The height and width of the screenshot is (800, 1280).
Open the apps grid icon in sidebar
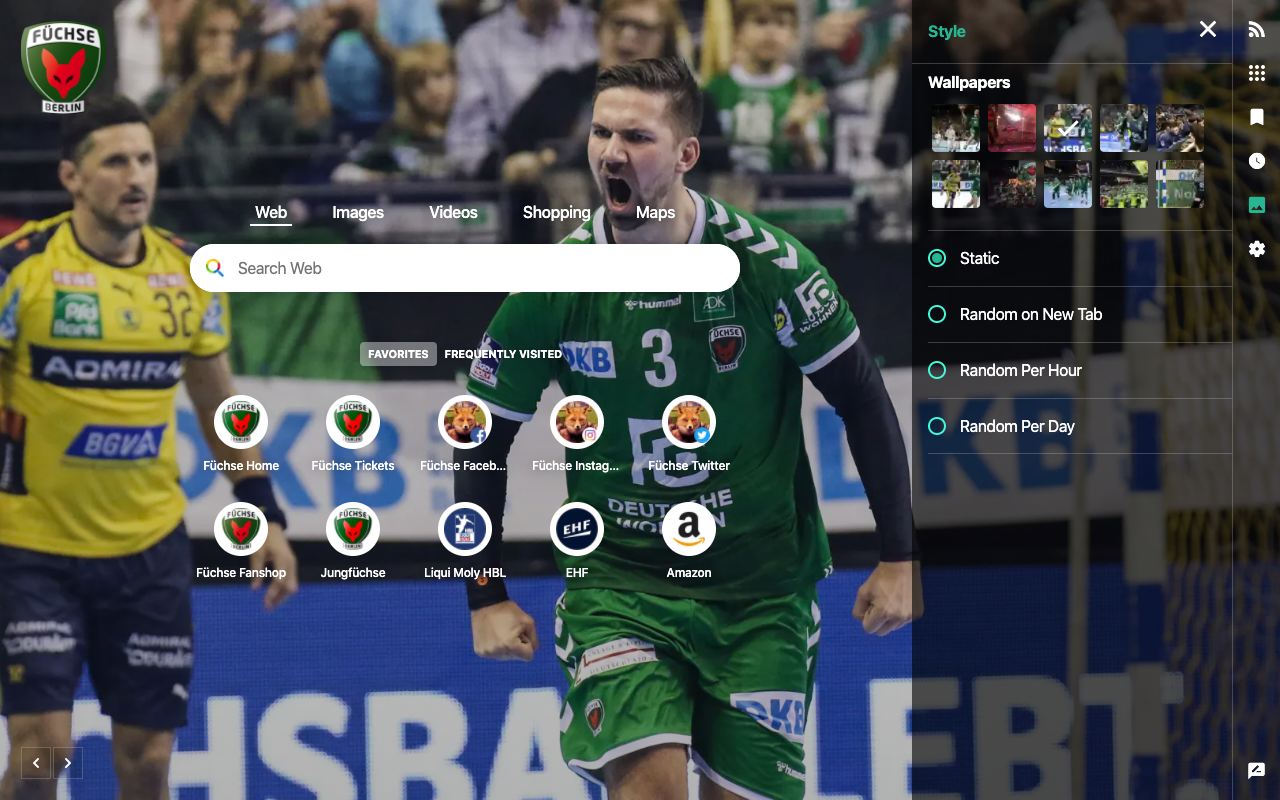pos(1257,73)
